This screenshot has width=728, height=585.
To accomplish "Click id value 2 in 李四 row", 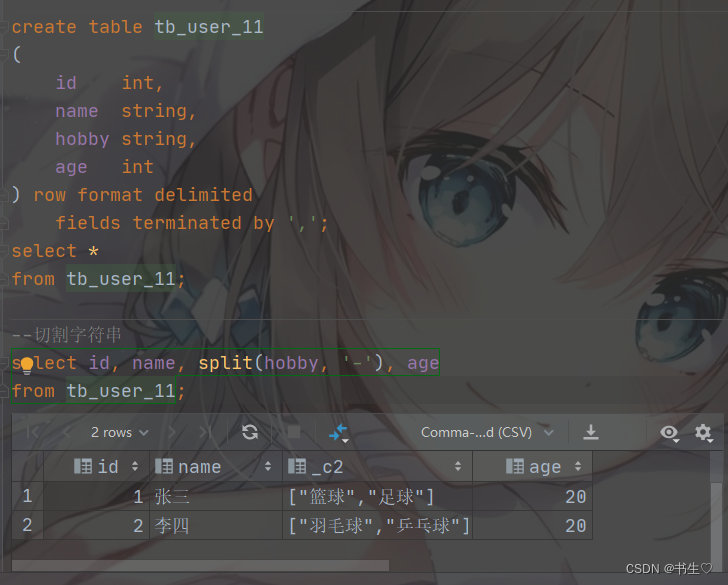I will [x=97, y=526].
